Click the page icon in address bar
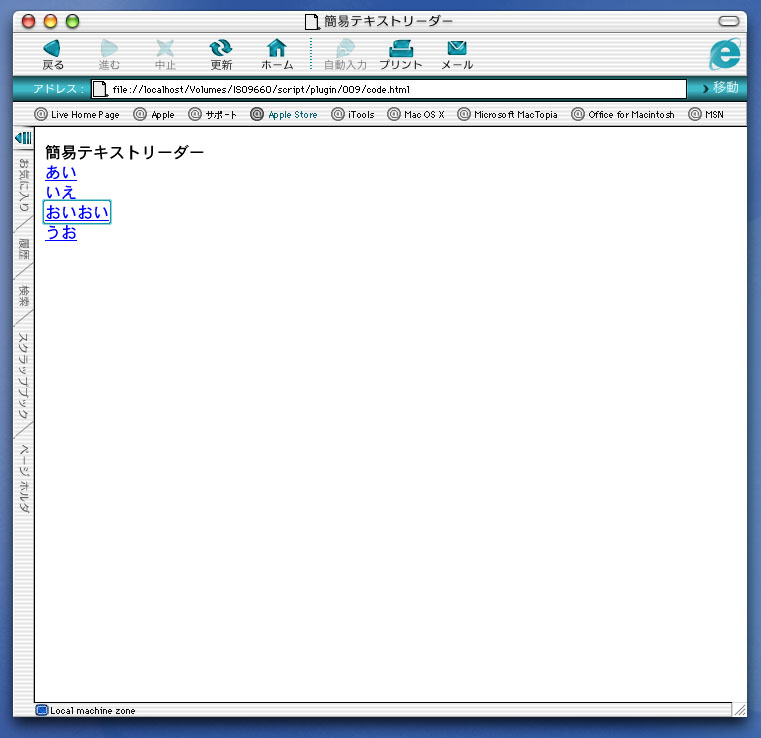This screenshot has width=761, height=738. click(100, 89)
